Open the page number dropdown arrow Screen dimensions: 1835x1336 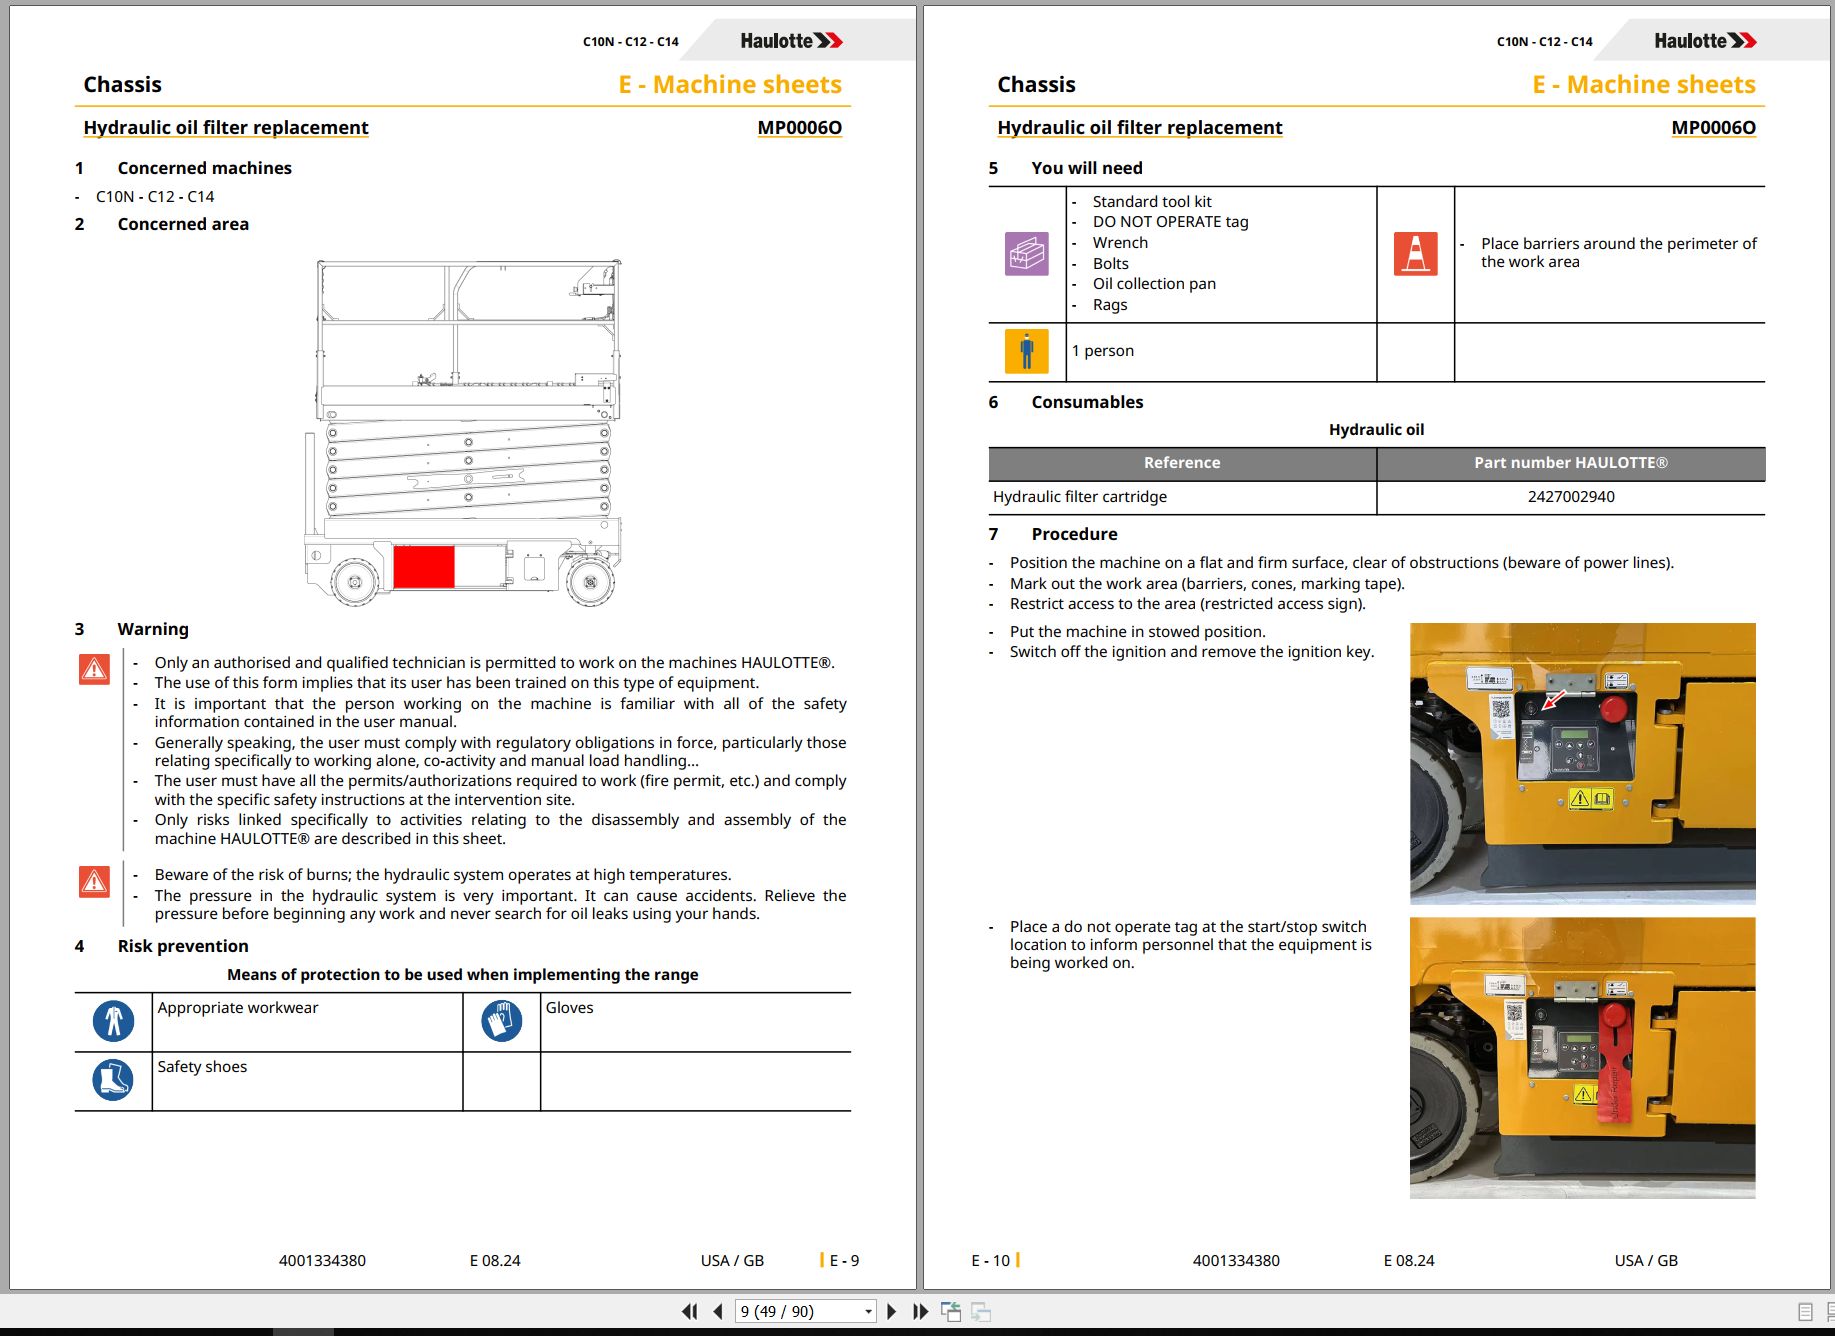868,1311
